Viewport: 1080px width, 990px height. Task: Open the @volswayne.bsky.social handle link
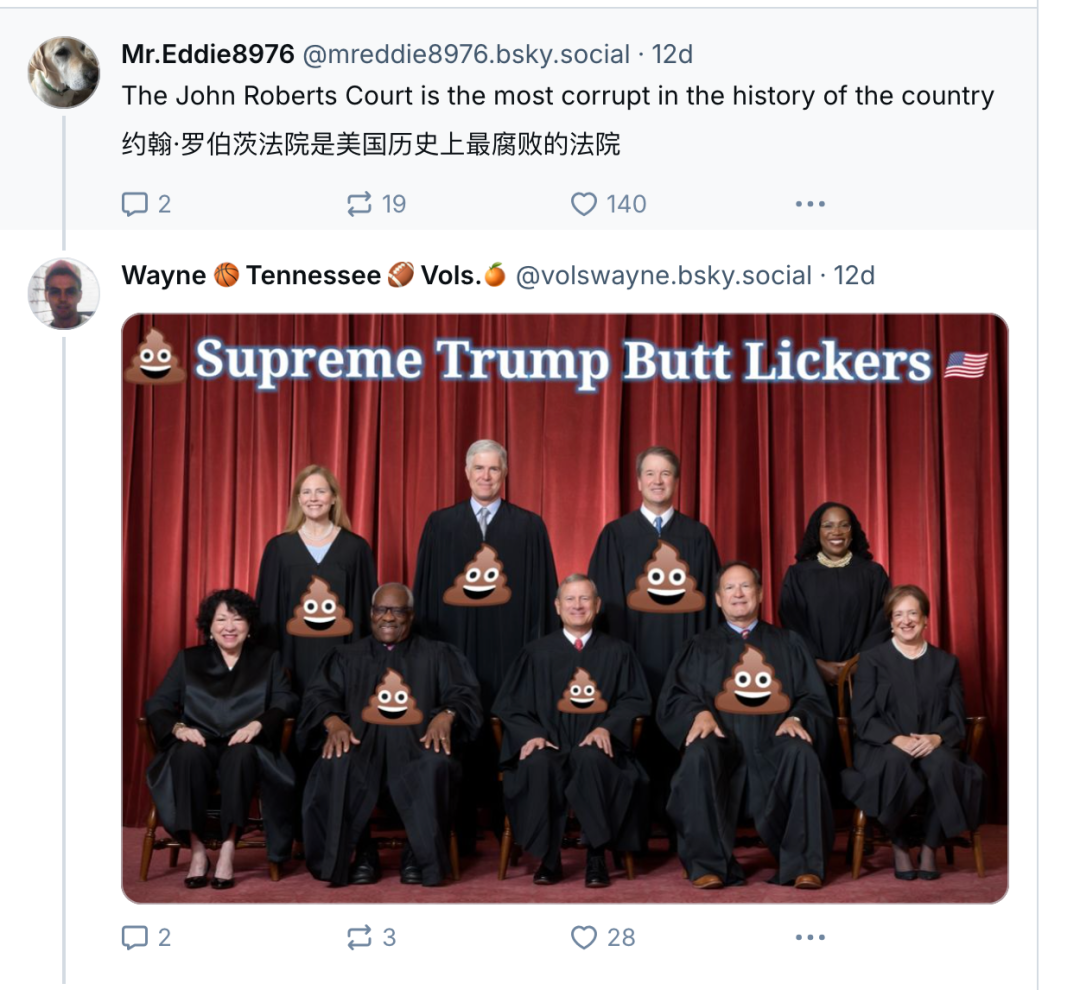tap(663, 275)
